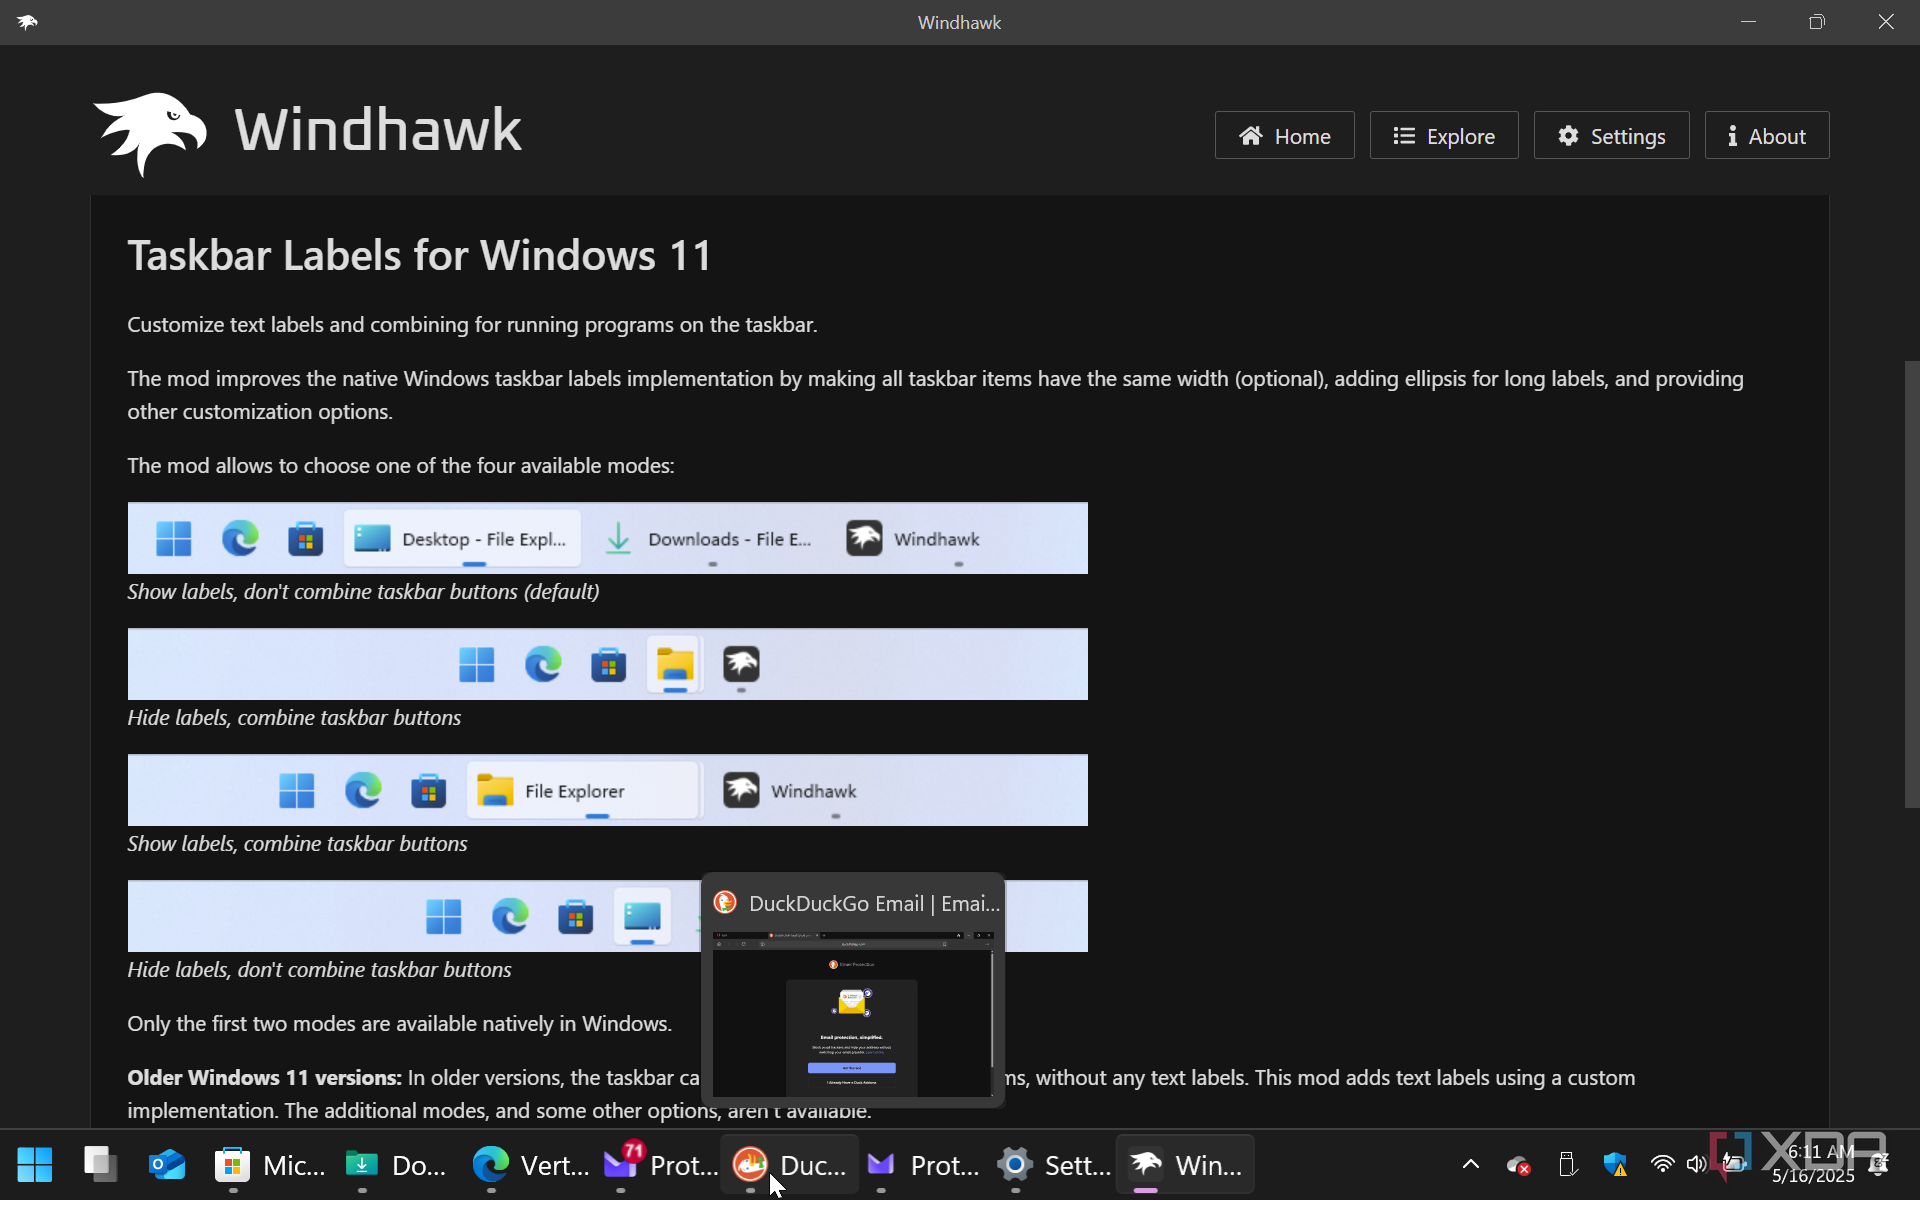The image size is (1920, 1220).
Task: Switch to the DuckDuckGo taskbar item
Action: (790, 1164)
